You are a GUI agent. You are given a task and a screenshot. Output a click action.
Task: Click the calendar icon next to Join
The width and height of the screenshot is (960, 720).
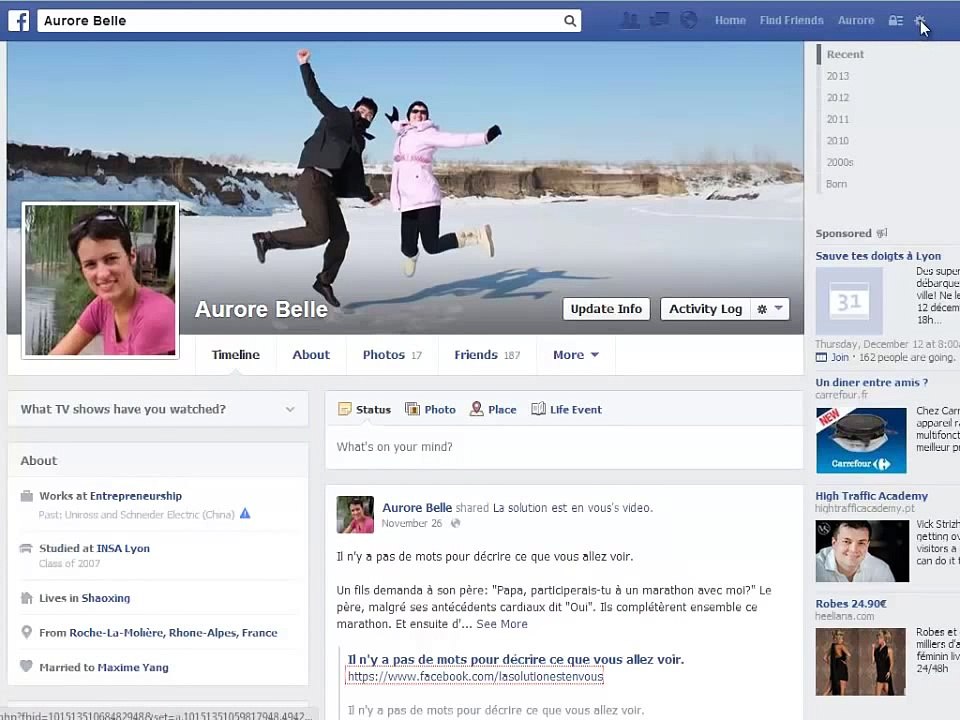point(821,358)
